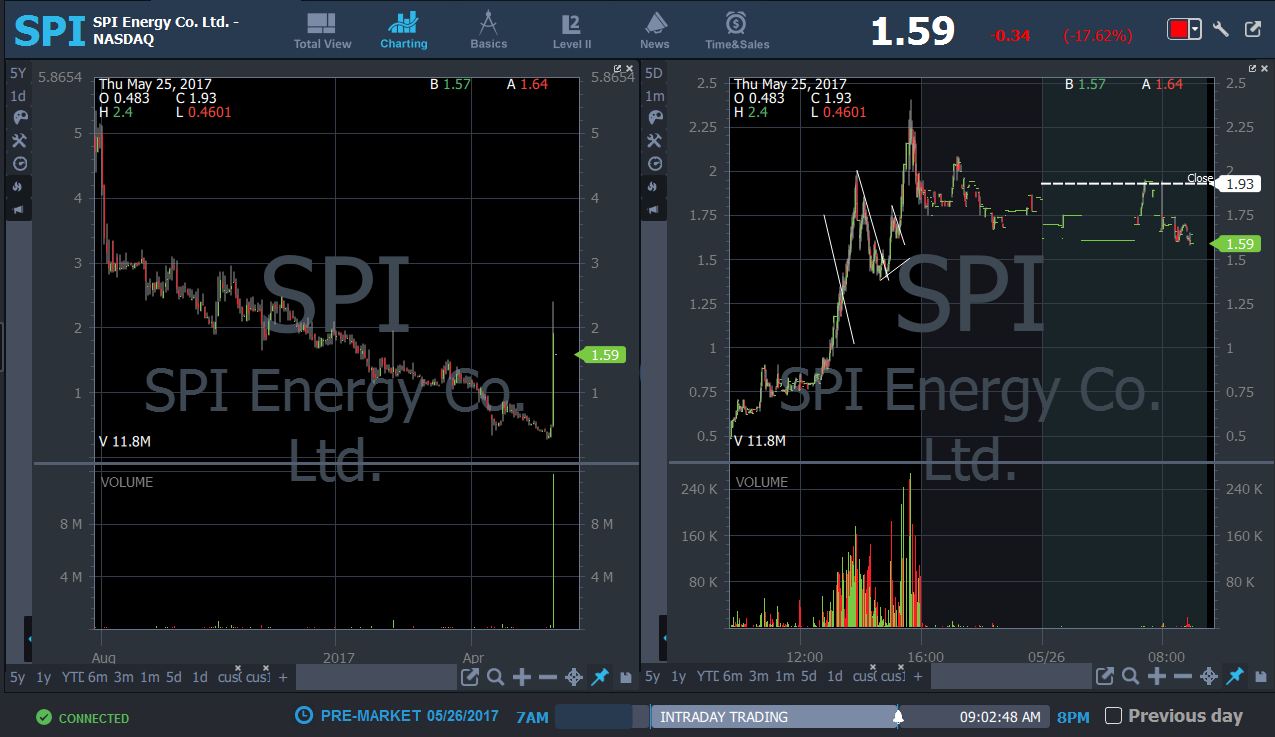Click left chart clock icon
The height and width of the screenshot is (737, 1275).
[x=20, y=164]
